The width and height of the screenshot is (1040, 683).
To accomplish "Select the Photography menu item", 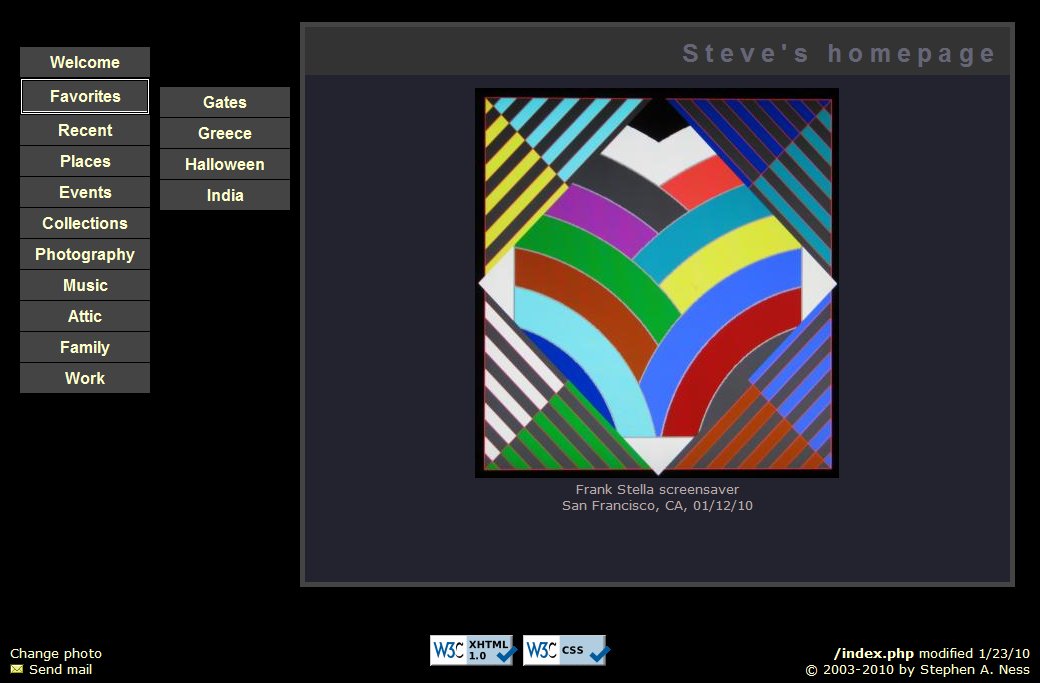I will point(85,255).
